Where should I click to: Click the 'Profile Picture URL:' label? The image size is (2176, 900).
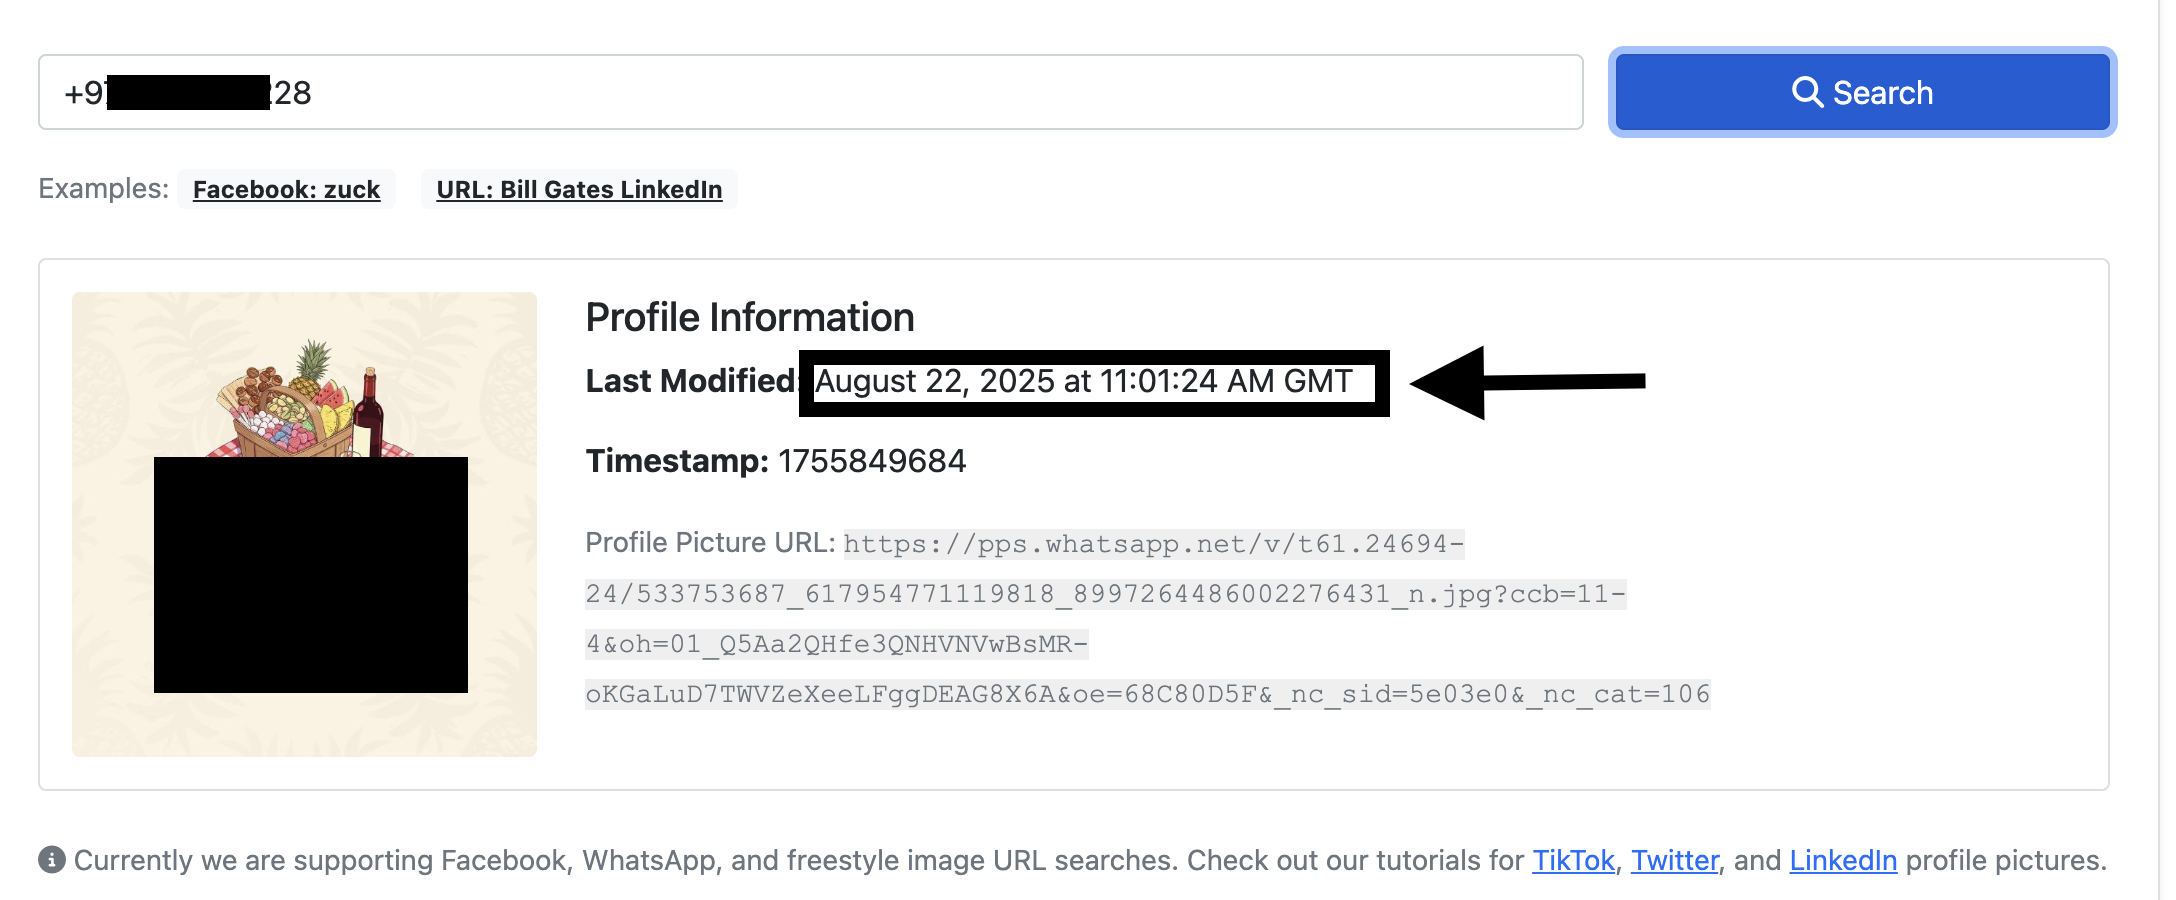710,542
